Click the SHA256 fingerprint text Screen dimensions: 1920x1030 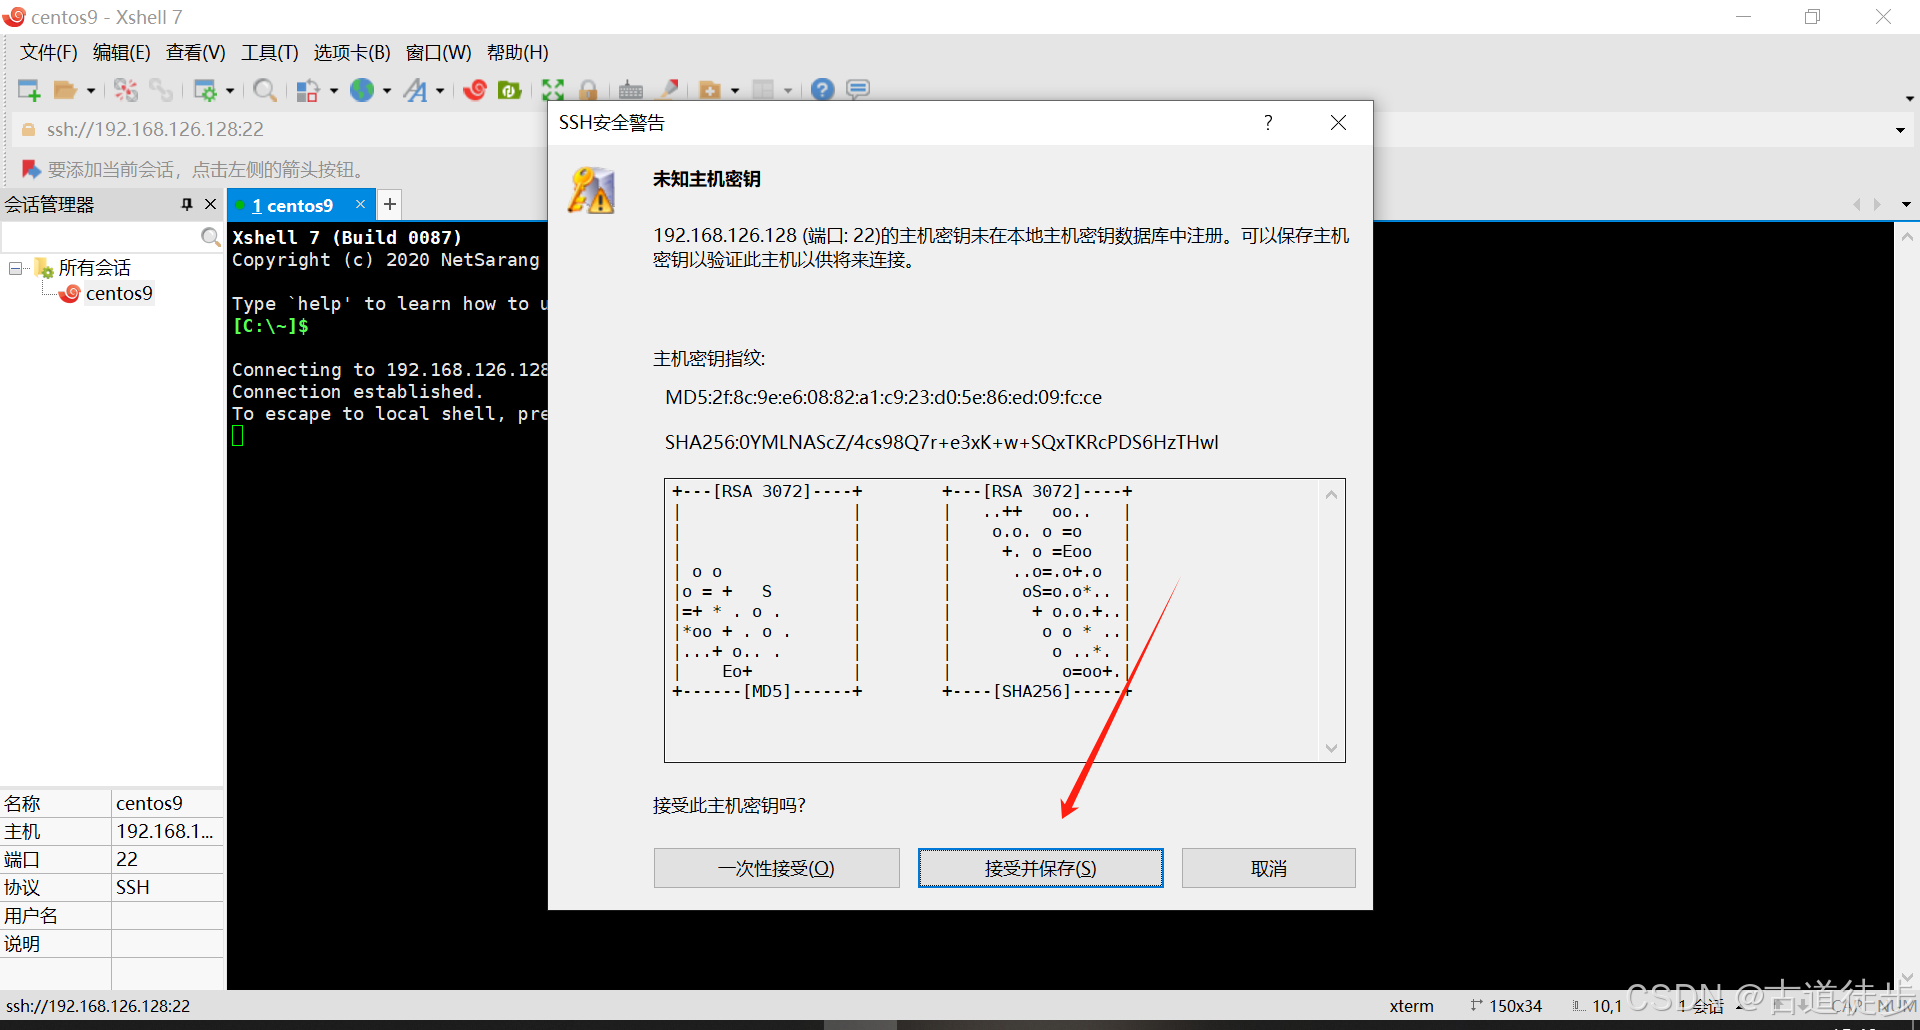tap(941, 442)
